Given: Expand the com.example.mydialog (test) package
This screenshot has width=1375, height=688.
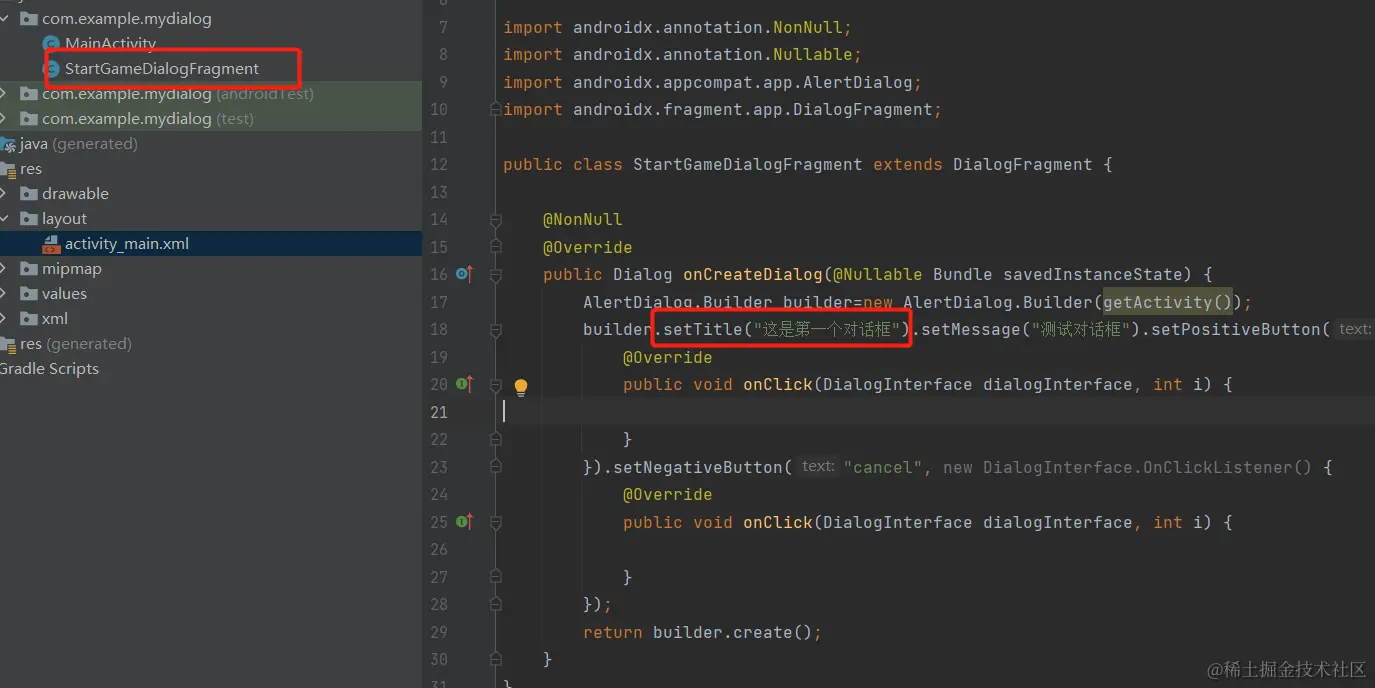Looking at the screenshot, I should tap(5, 119).
